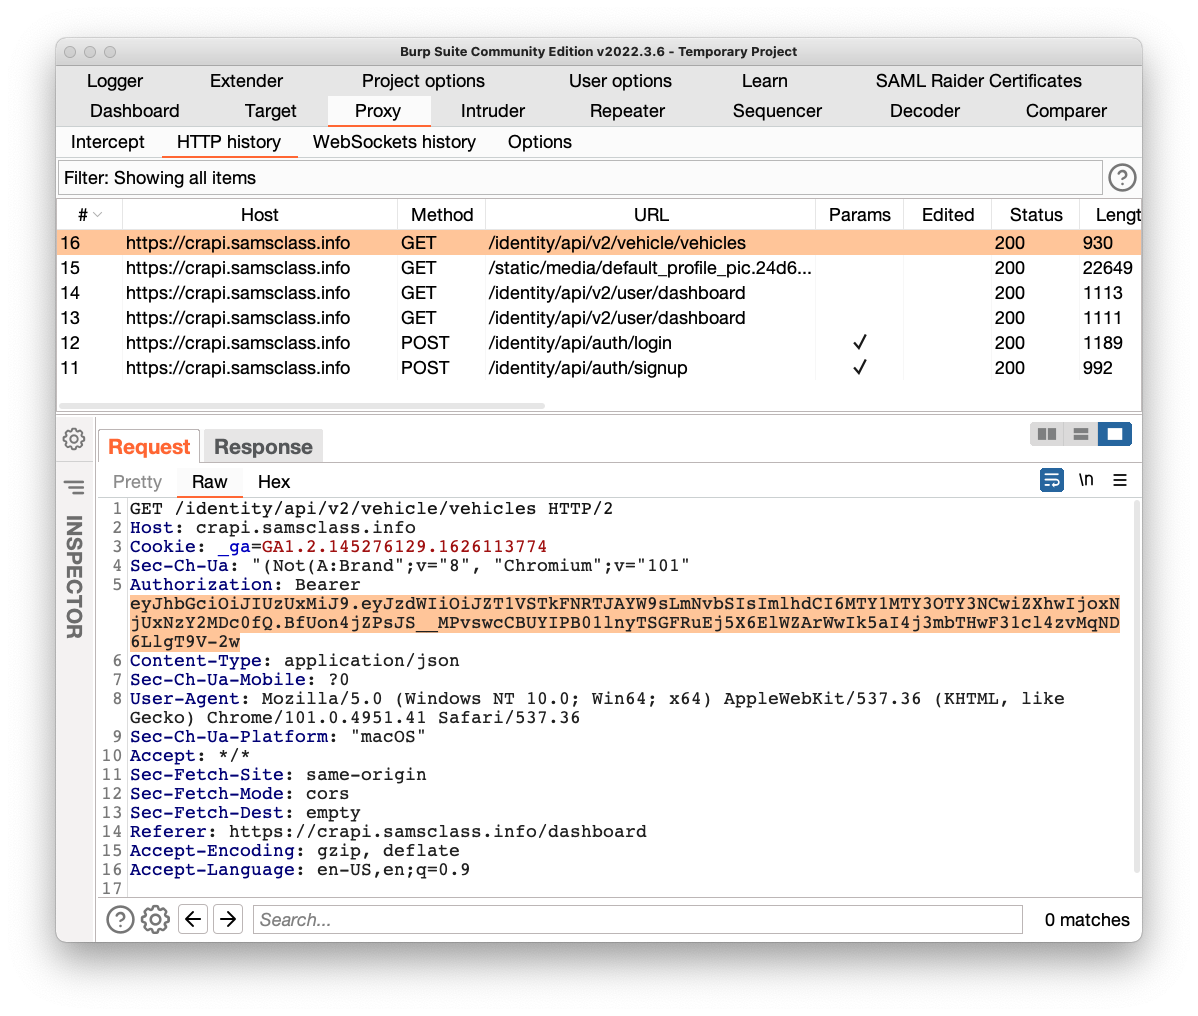Open the message editor hamburger menu
Screen dimensions: 1198x1016
click(x=1120, y=481)
